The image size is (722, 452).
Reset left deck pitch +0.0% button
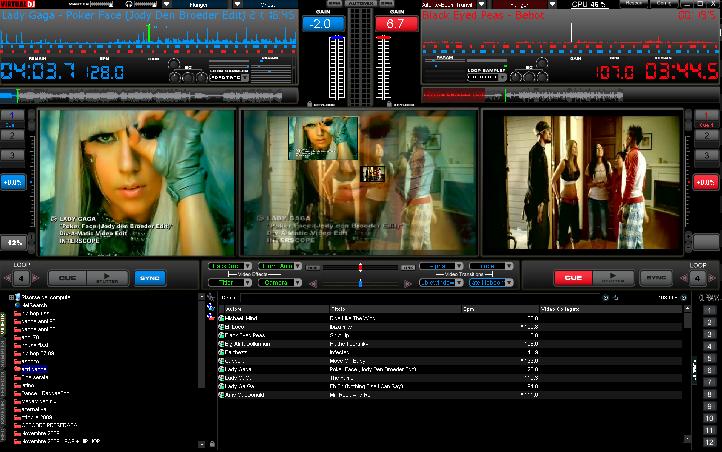13,182
